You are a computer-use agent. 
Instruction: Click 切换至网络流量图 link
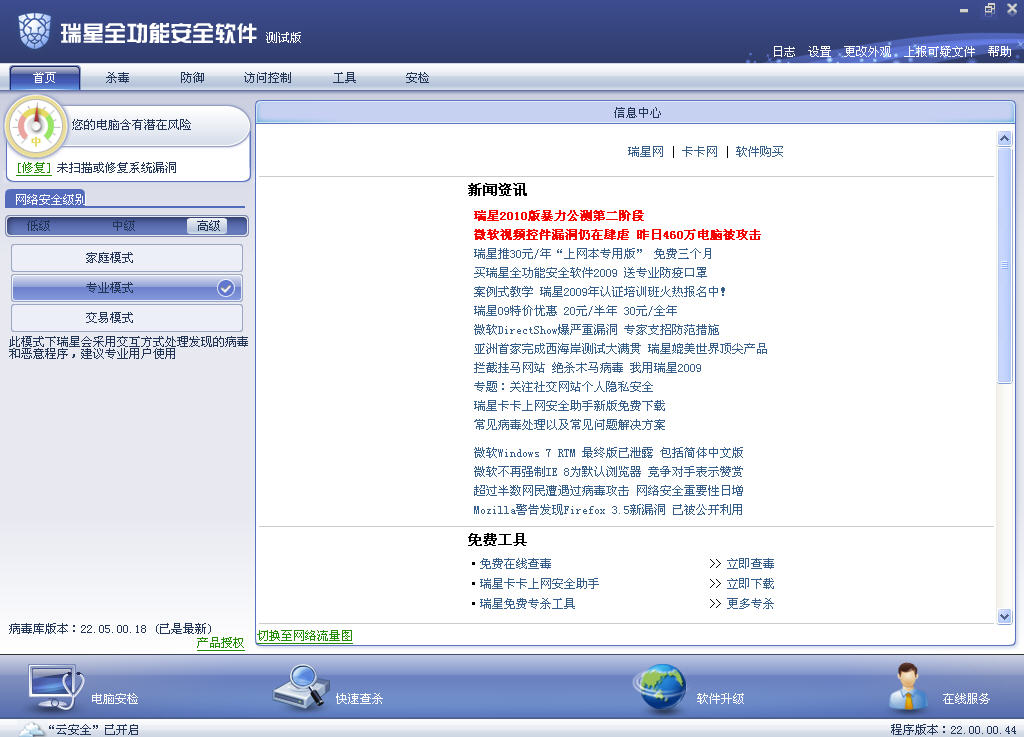click(x=305, y=636)
